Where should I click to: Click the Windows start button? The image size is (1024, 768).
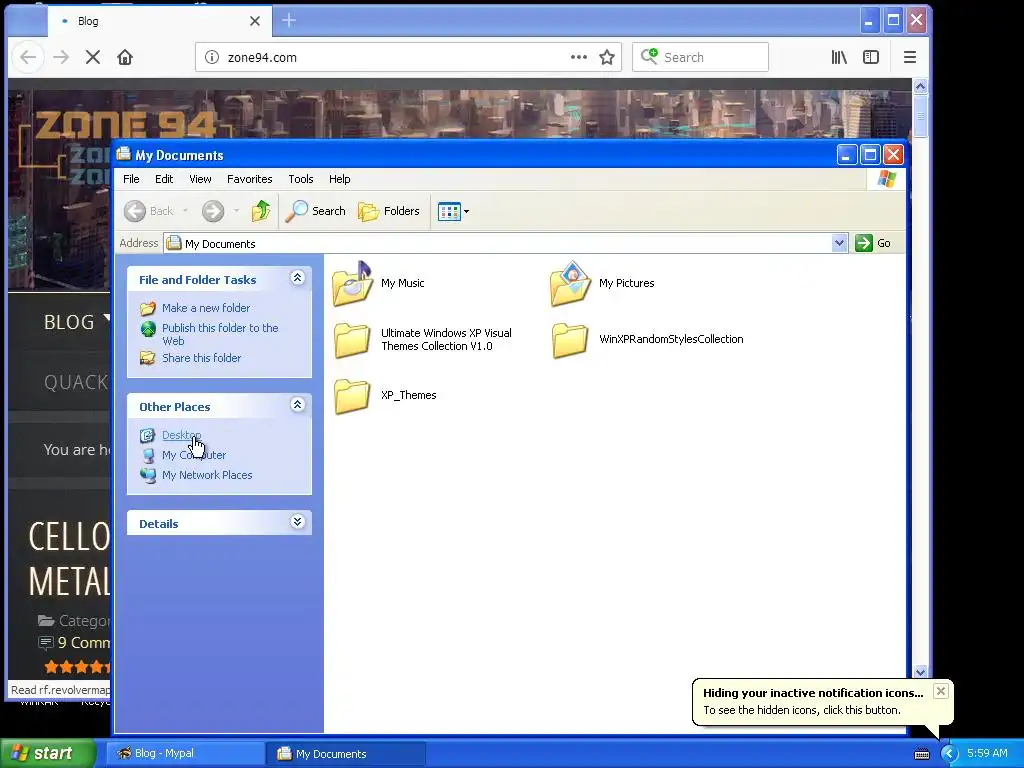click(47, 754)
